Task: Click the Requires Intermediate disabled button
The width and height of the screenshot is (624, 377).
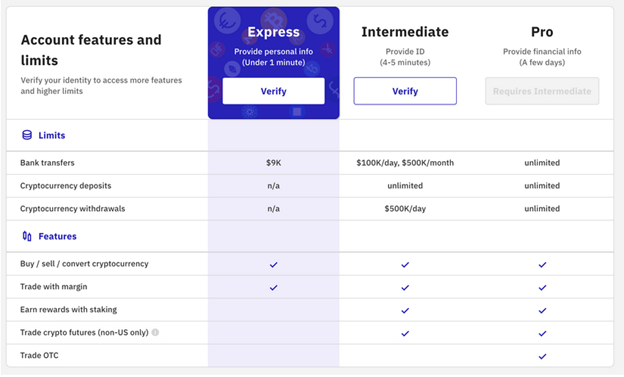Action: (x=542, y=91)
